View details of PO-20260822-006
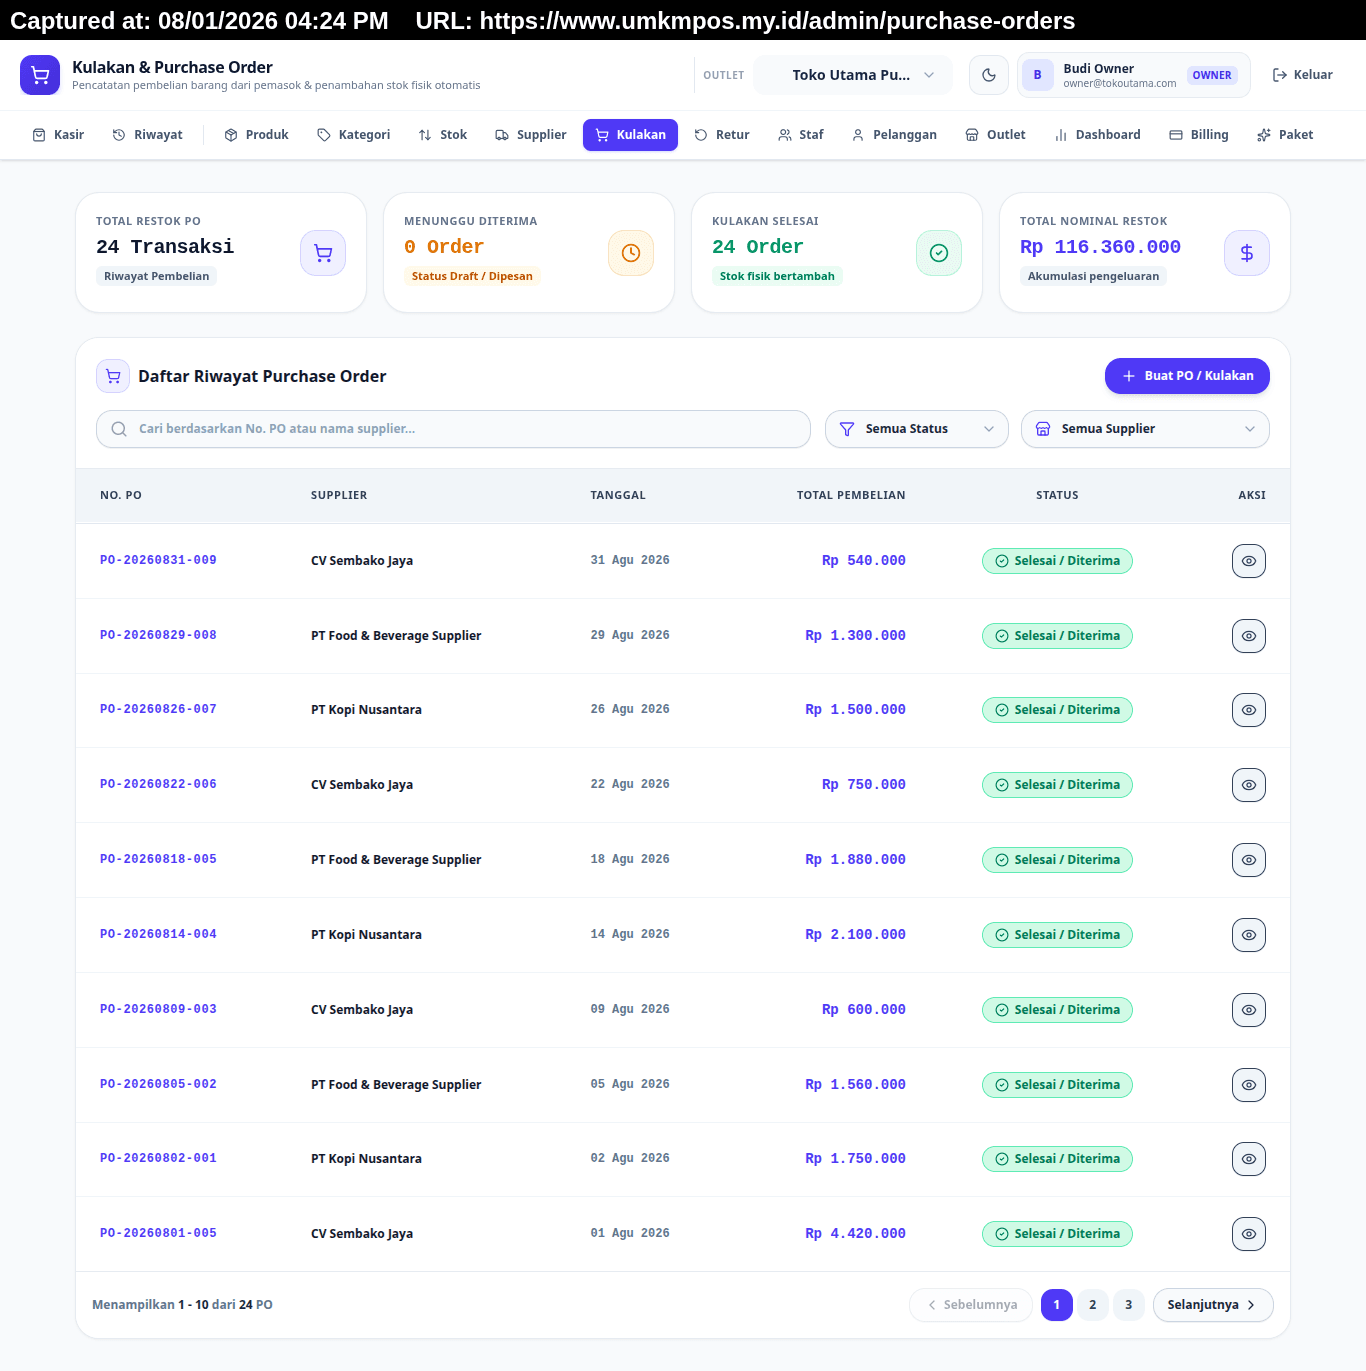The image size is (1366, 1371). point(1249,785)
